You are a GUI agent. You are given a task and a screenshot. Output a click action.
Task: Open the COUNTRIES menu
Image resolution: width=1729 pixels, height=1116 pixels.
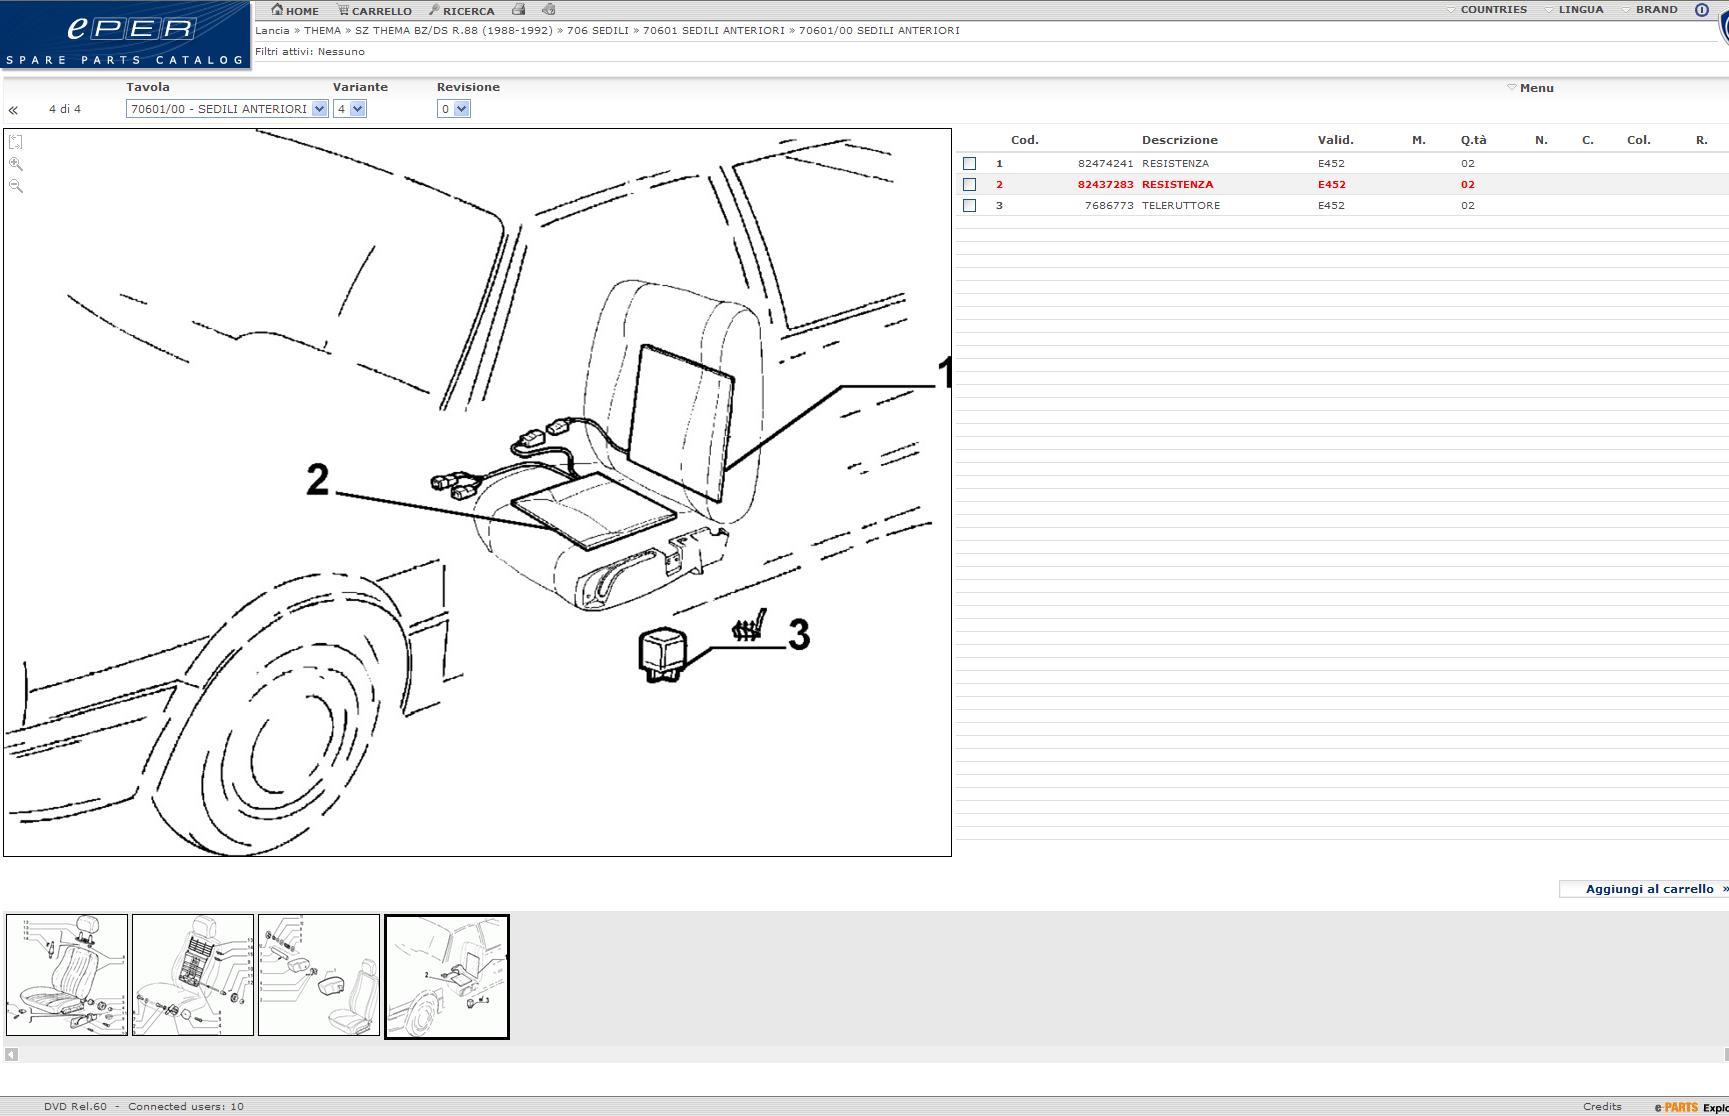click(x=1492, y=10)
